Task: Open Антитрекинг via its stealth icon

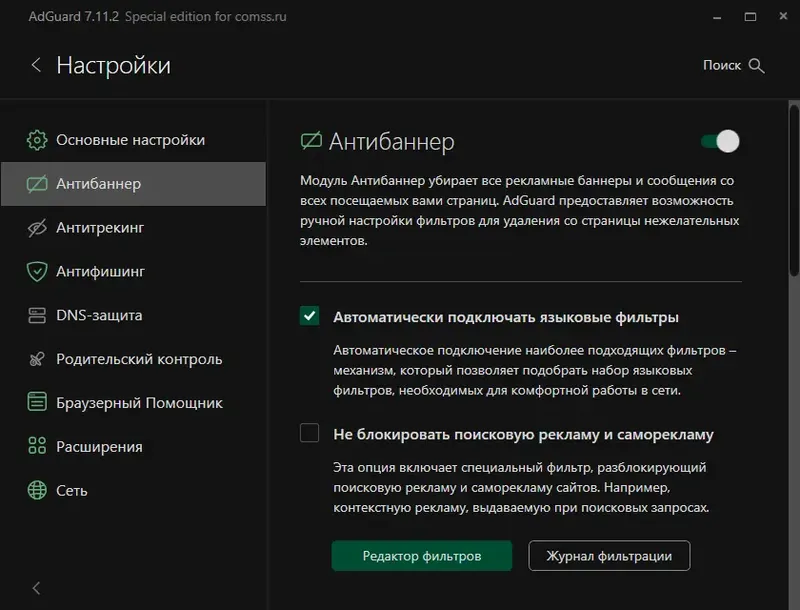Action: pos(38,227)
